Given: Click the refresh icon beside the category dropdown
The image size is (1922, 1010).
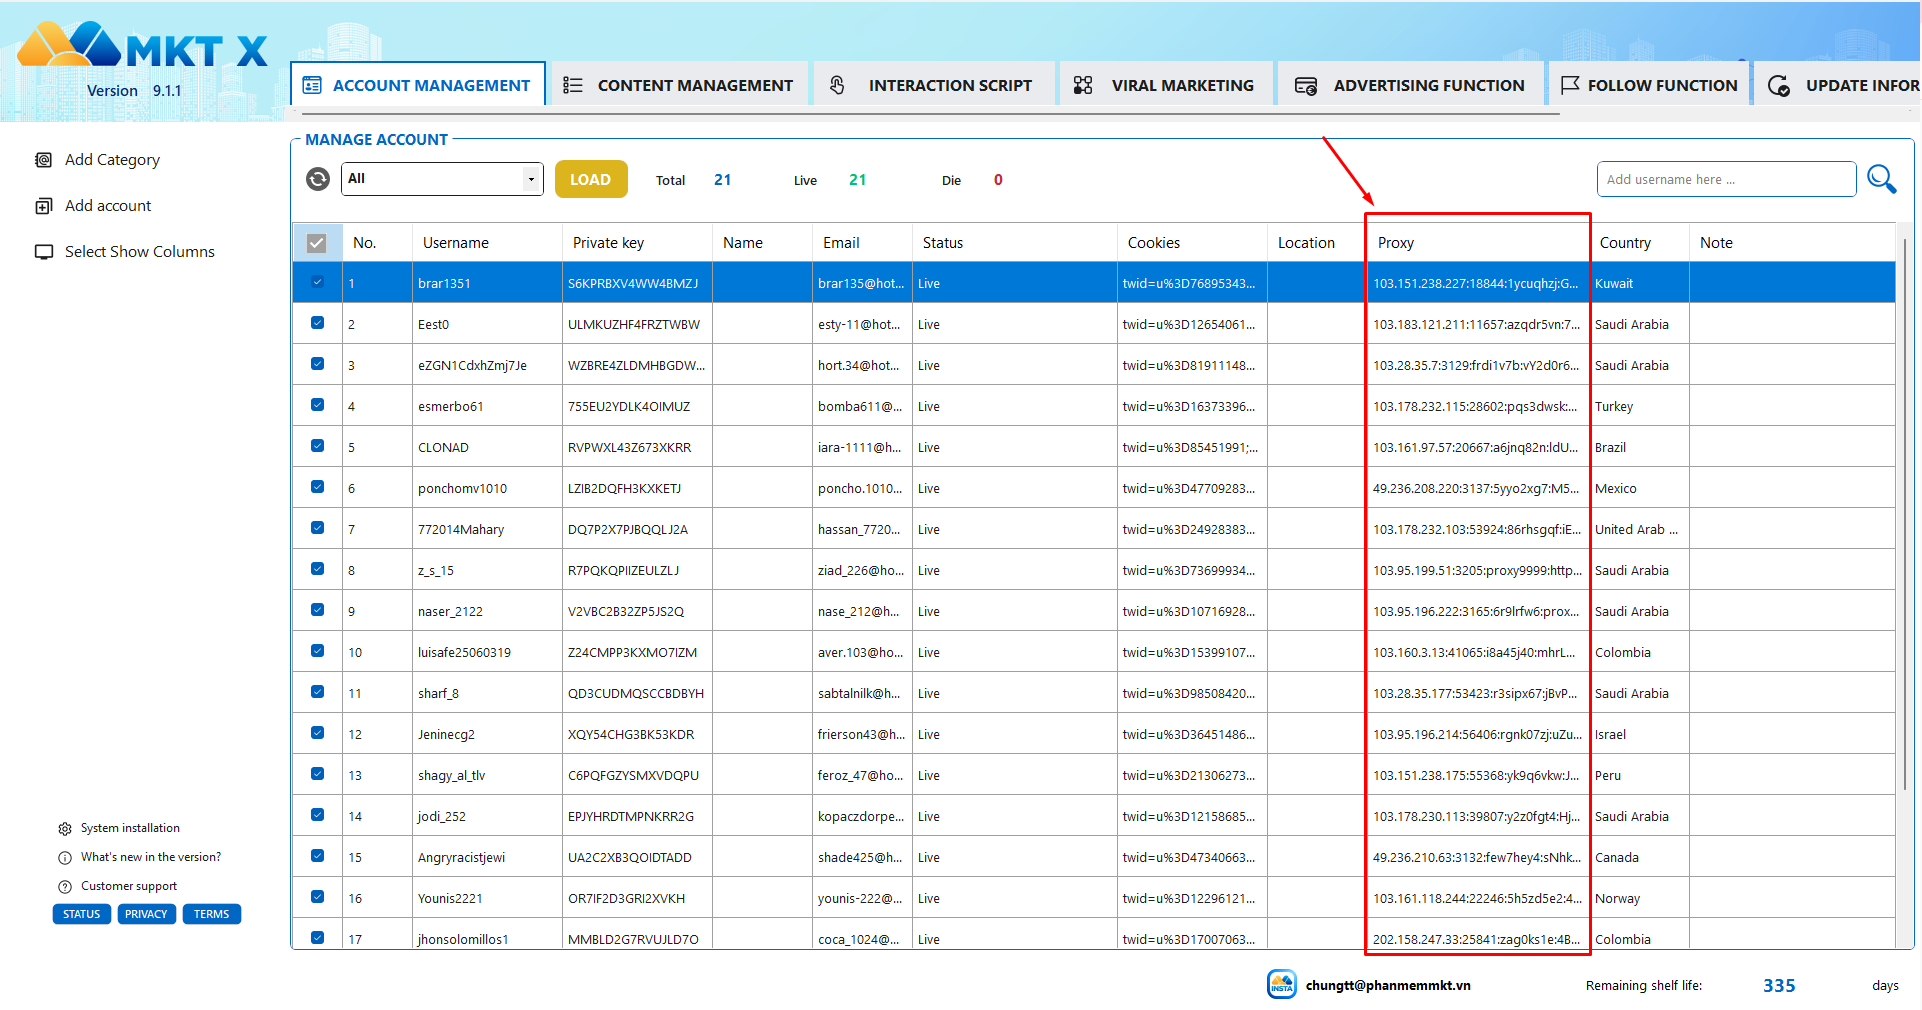Looking at the screenshot, I should point(318,179).
